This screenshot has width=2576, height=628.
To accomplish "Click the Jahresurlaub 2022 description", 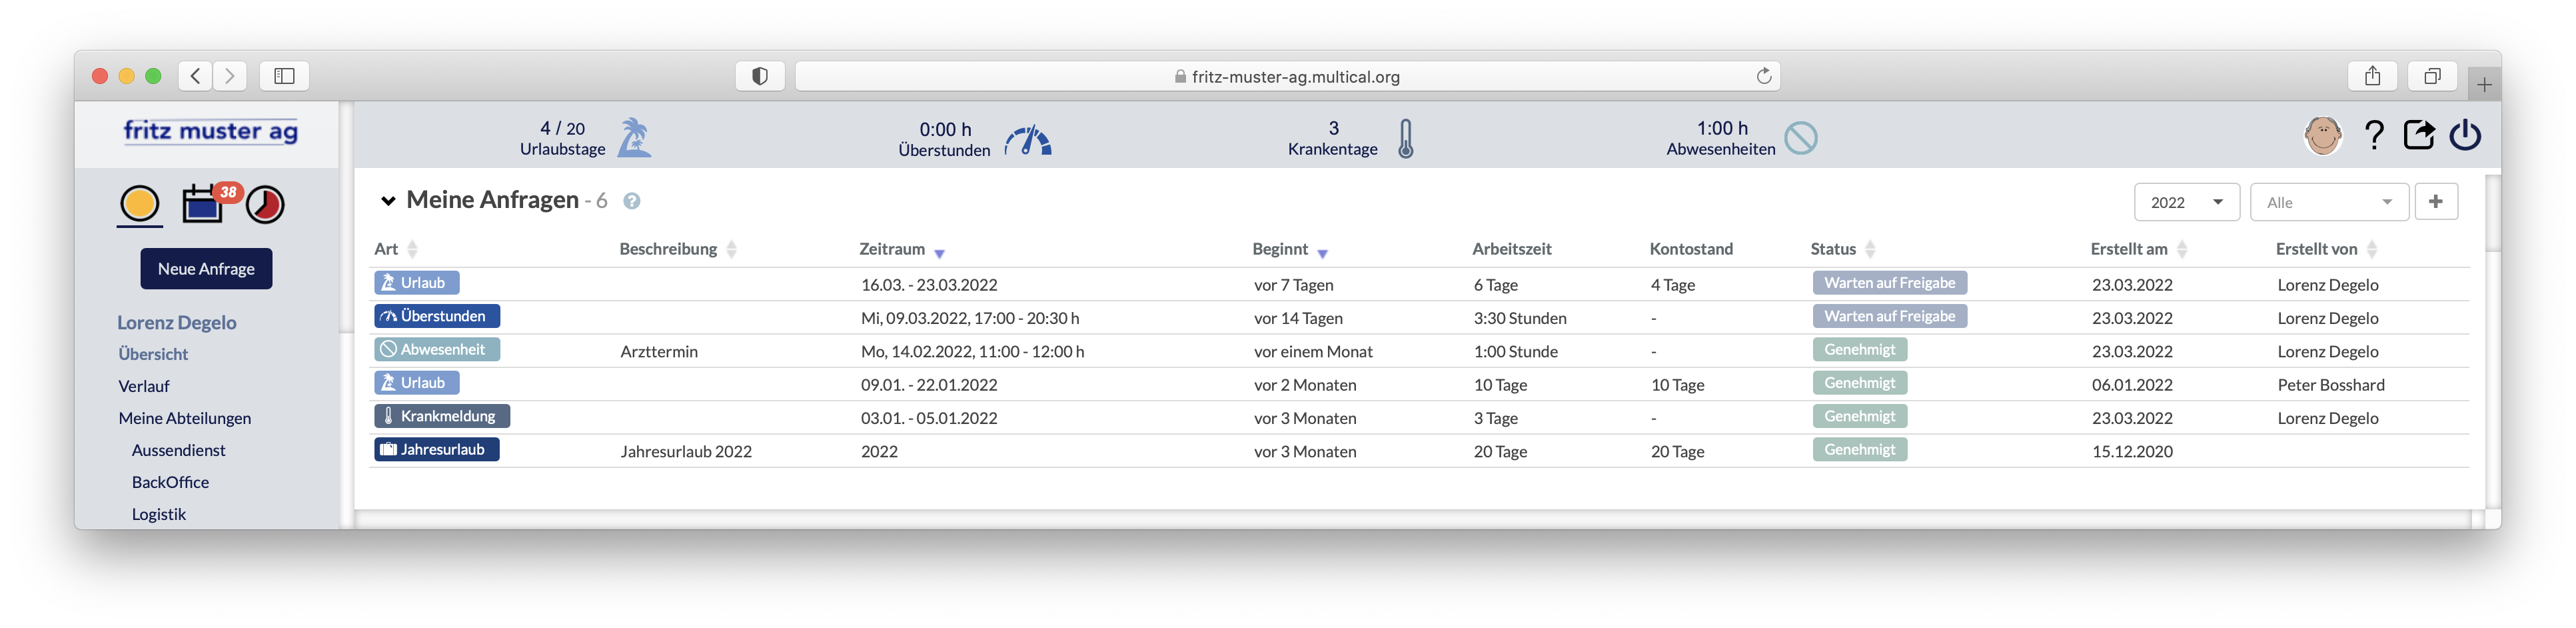I will pos(686,452).
